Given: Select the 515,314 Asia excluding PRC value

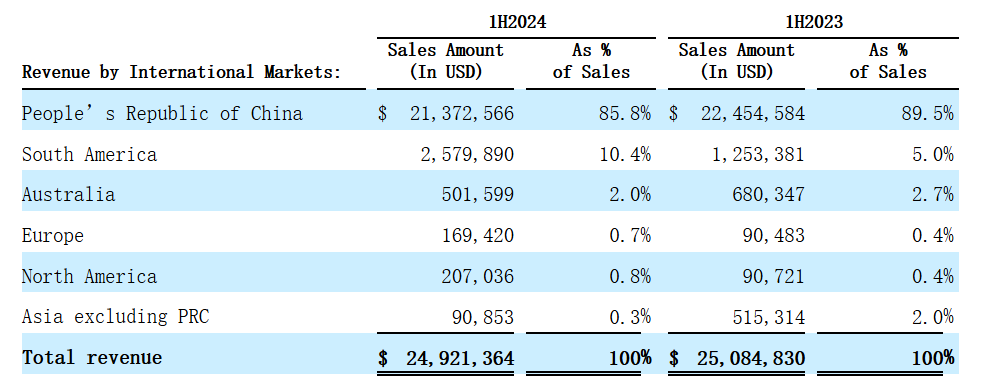Looking at the screenshot, I should pos(769,317).
